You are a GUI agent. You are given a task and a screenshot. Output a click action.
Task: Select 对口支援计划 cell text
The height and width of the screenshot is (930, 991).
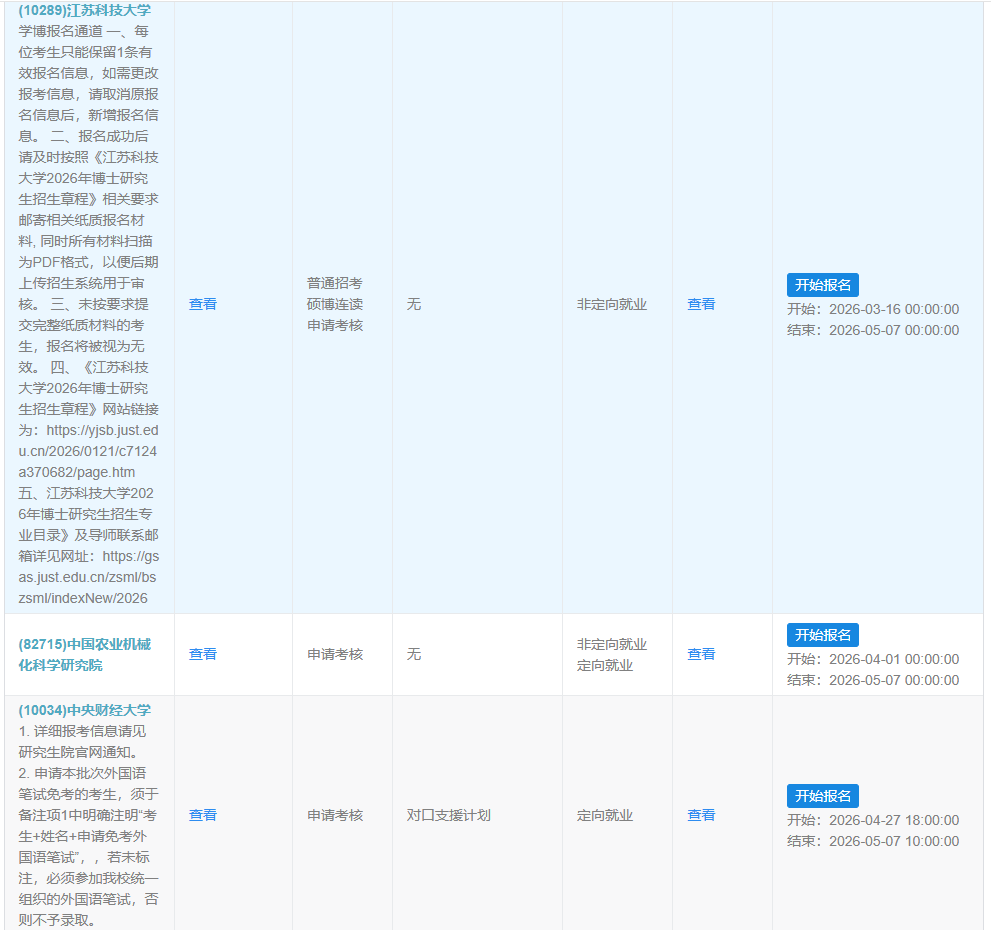tap(449, 815)
